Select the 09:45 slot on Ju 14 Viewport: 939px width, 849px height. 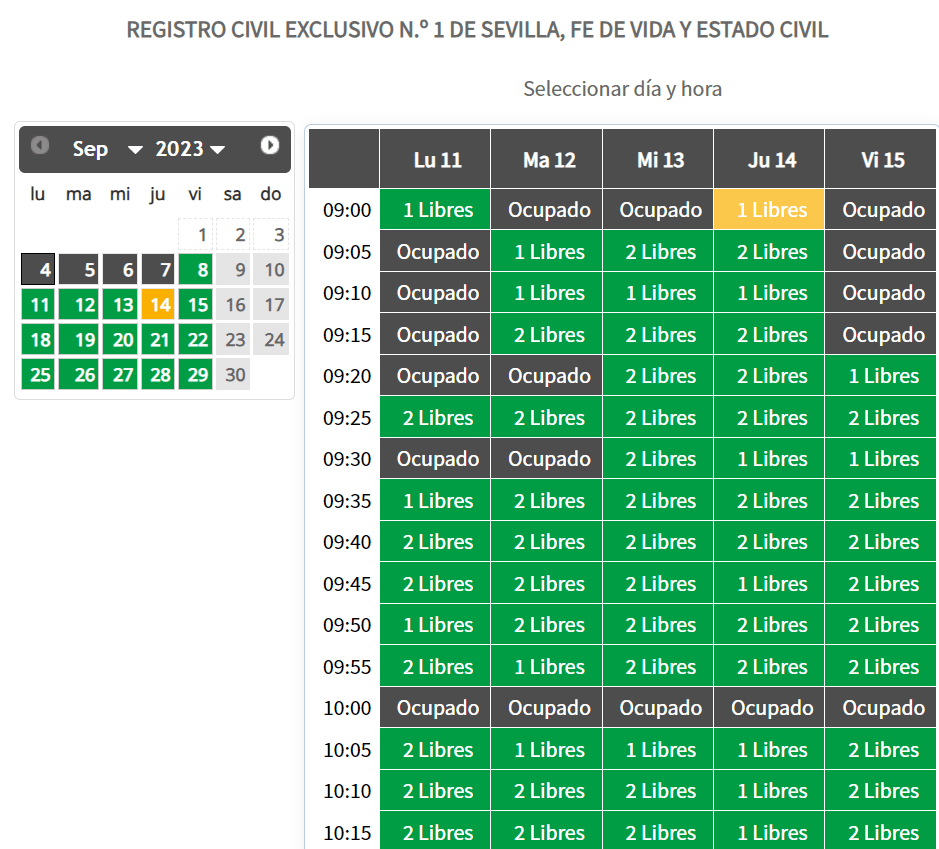pyautogui.click(x=769, y=584)
